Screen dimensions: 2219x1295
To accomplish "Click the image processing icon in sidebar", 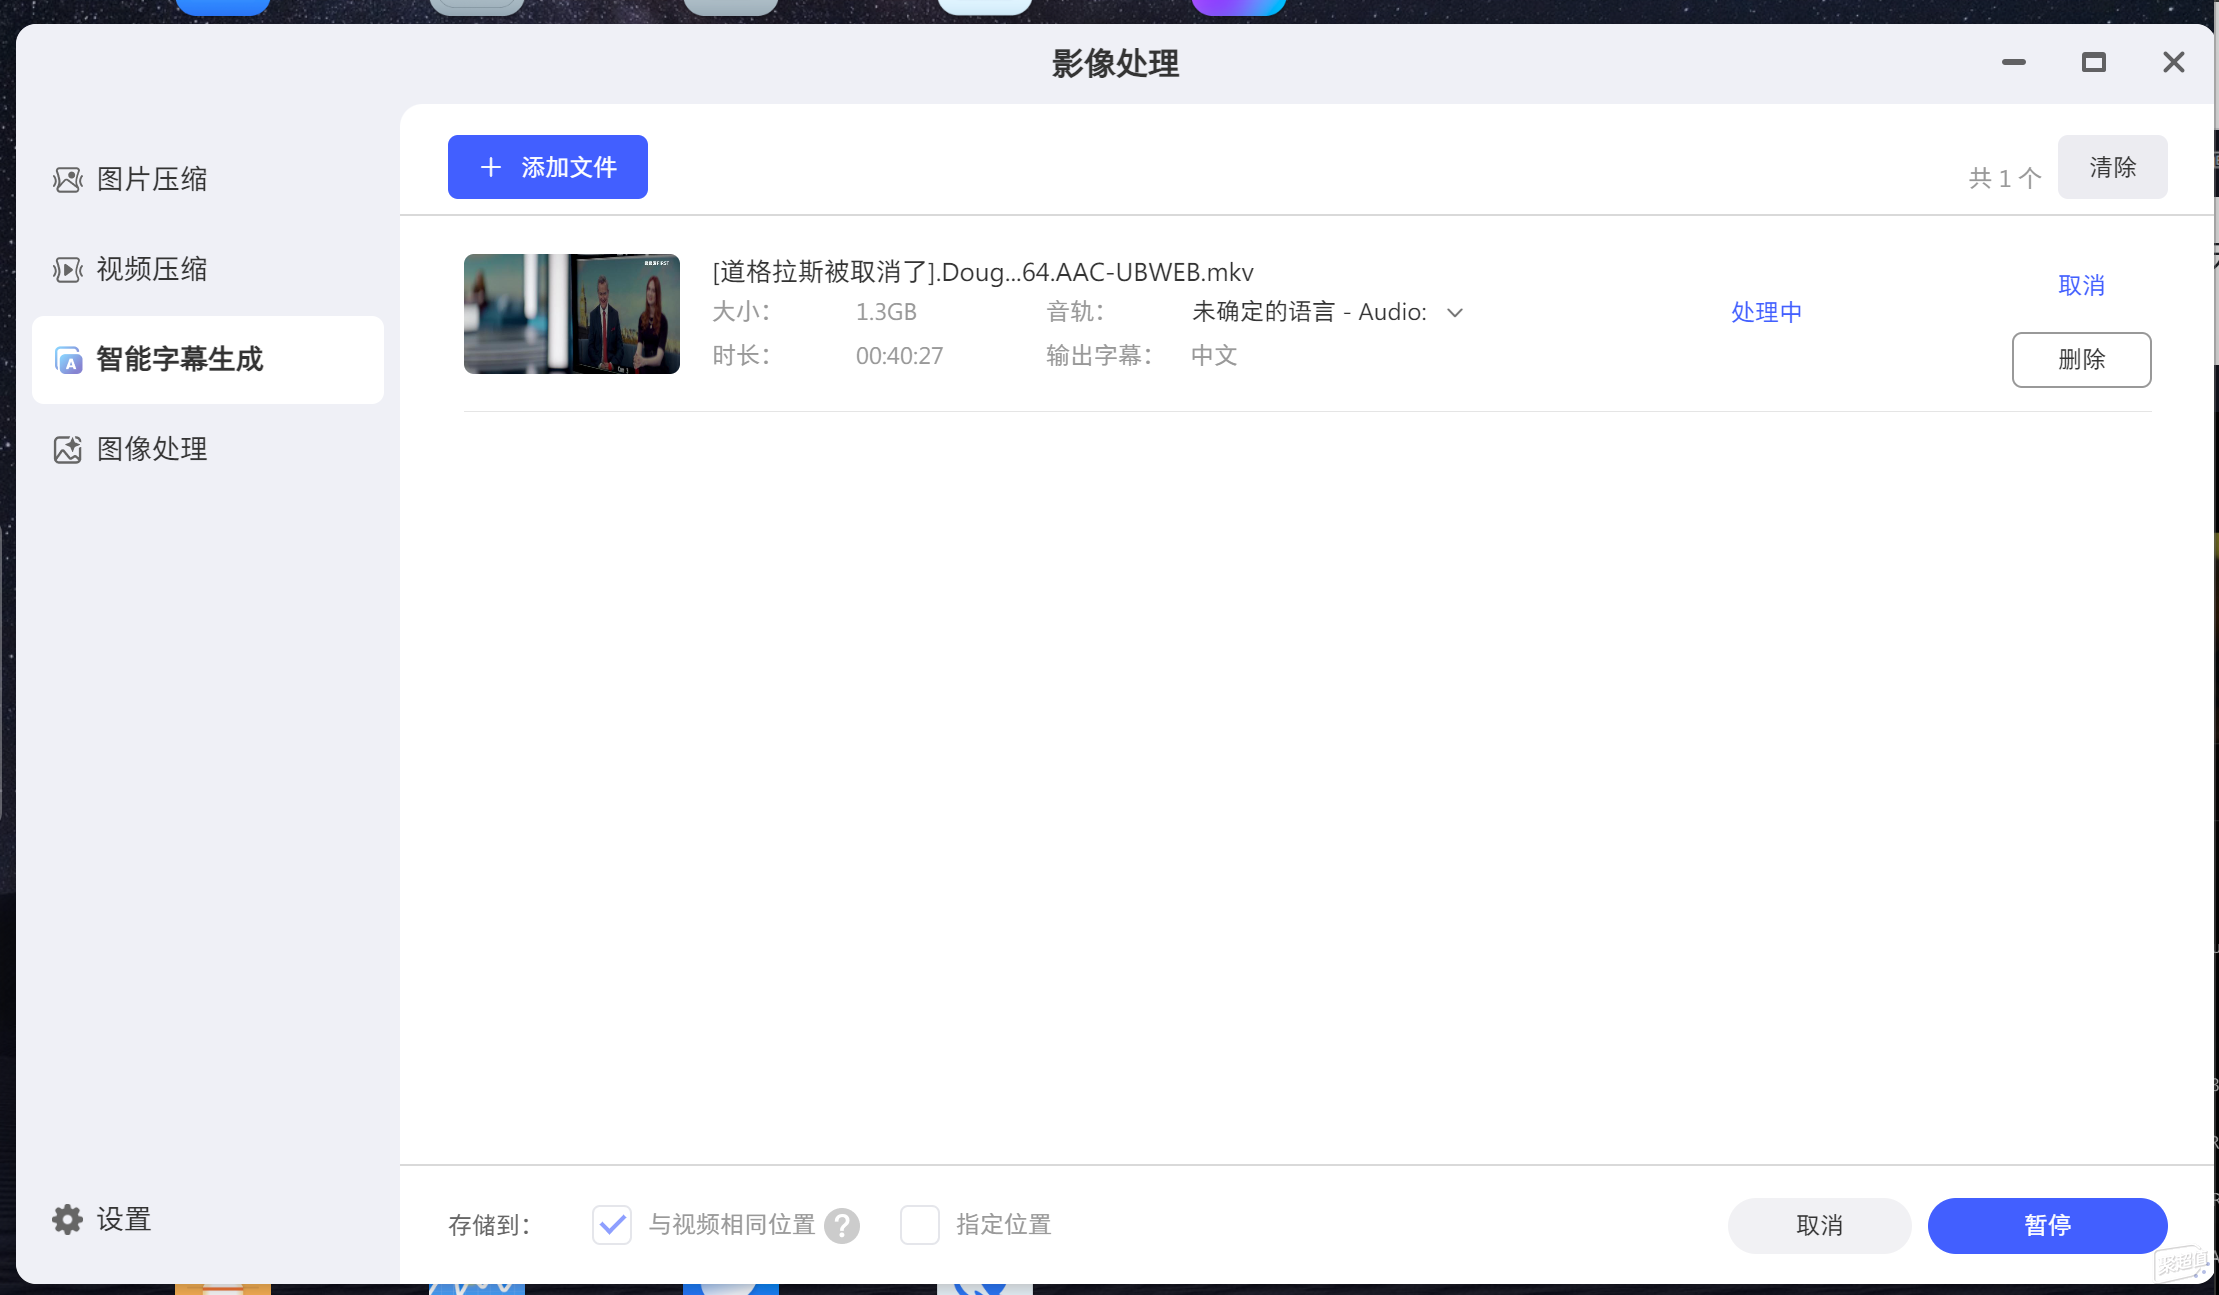I will point(68,450).
